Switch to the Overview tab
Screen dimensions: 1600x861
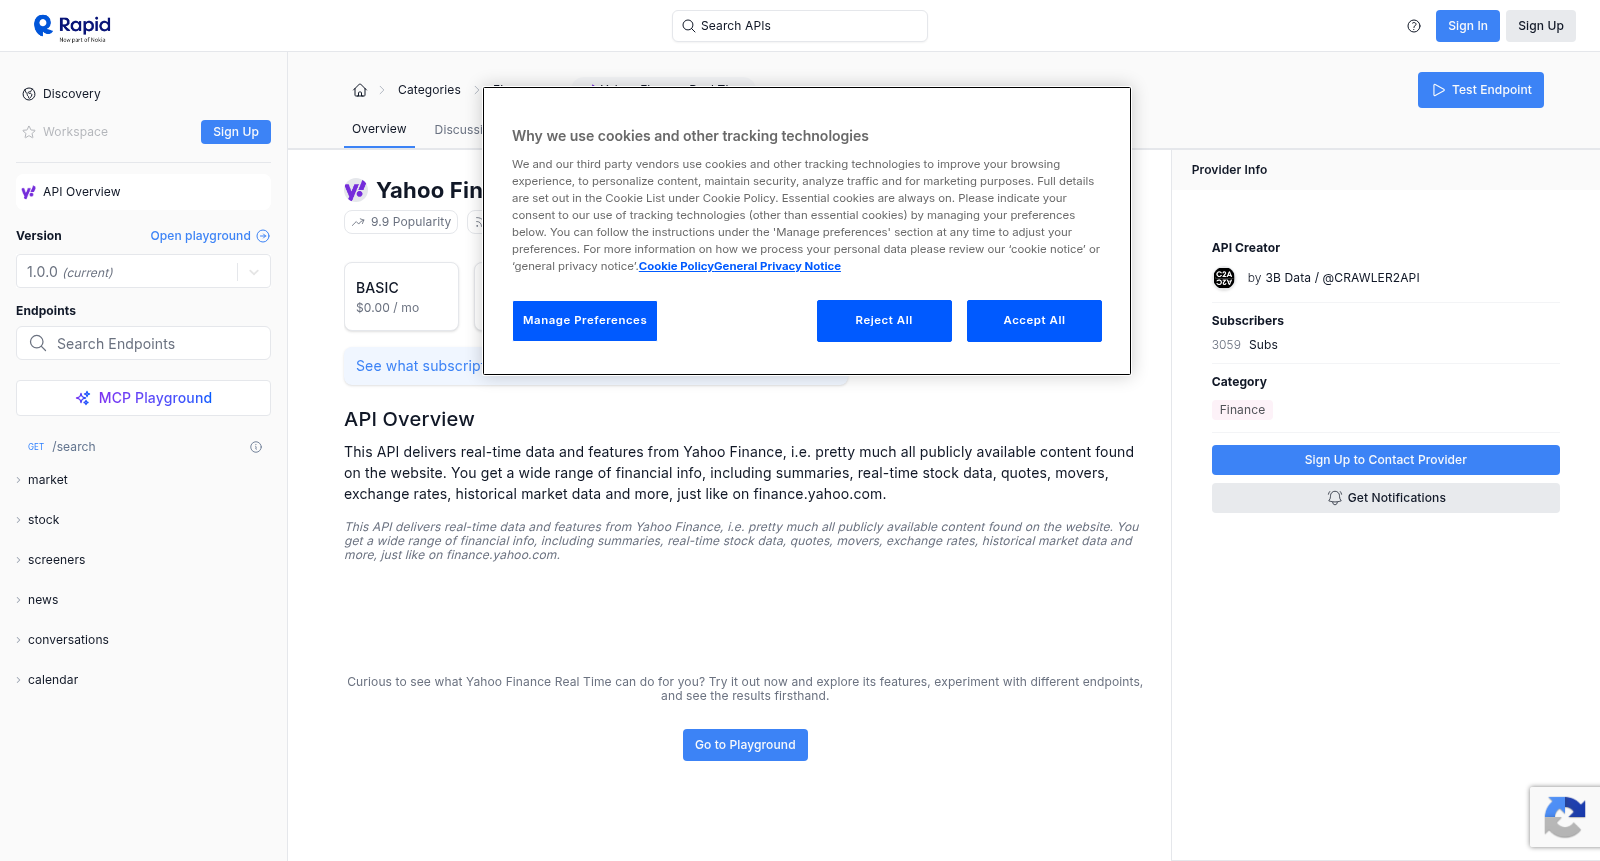379,129
